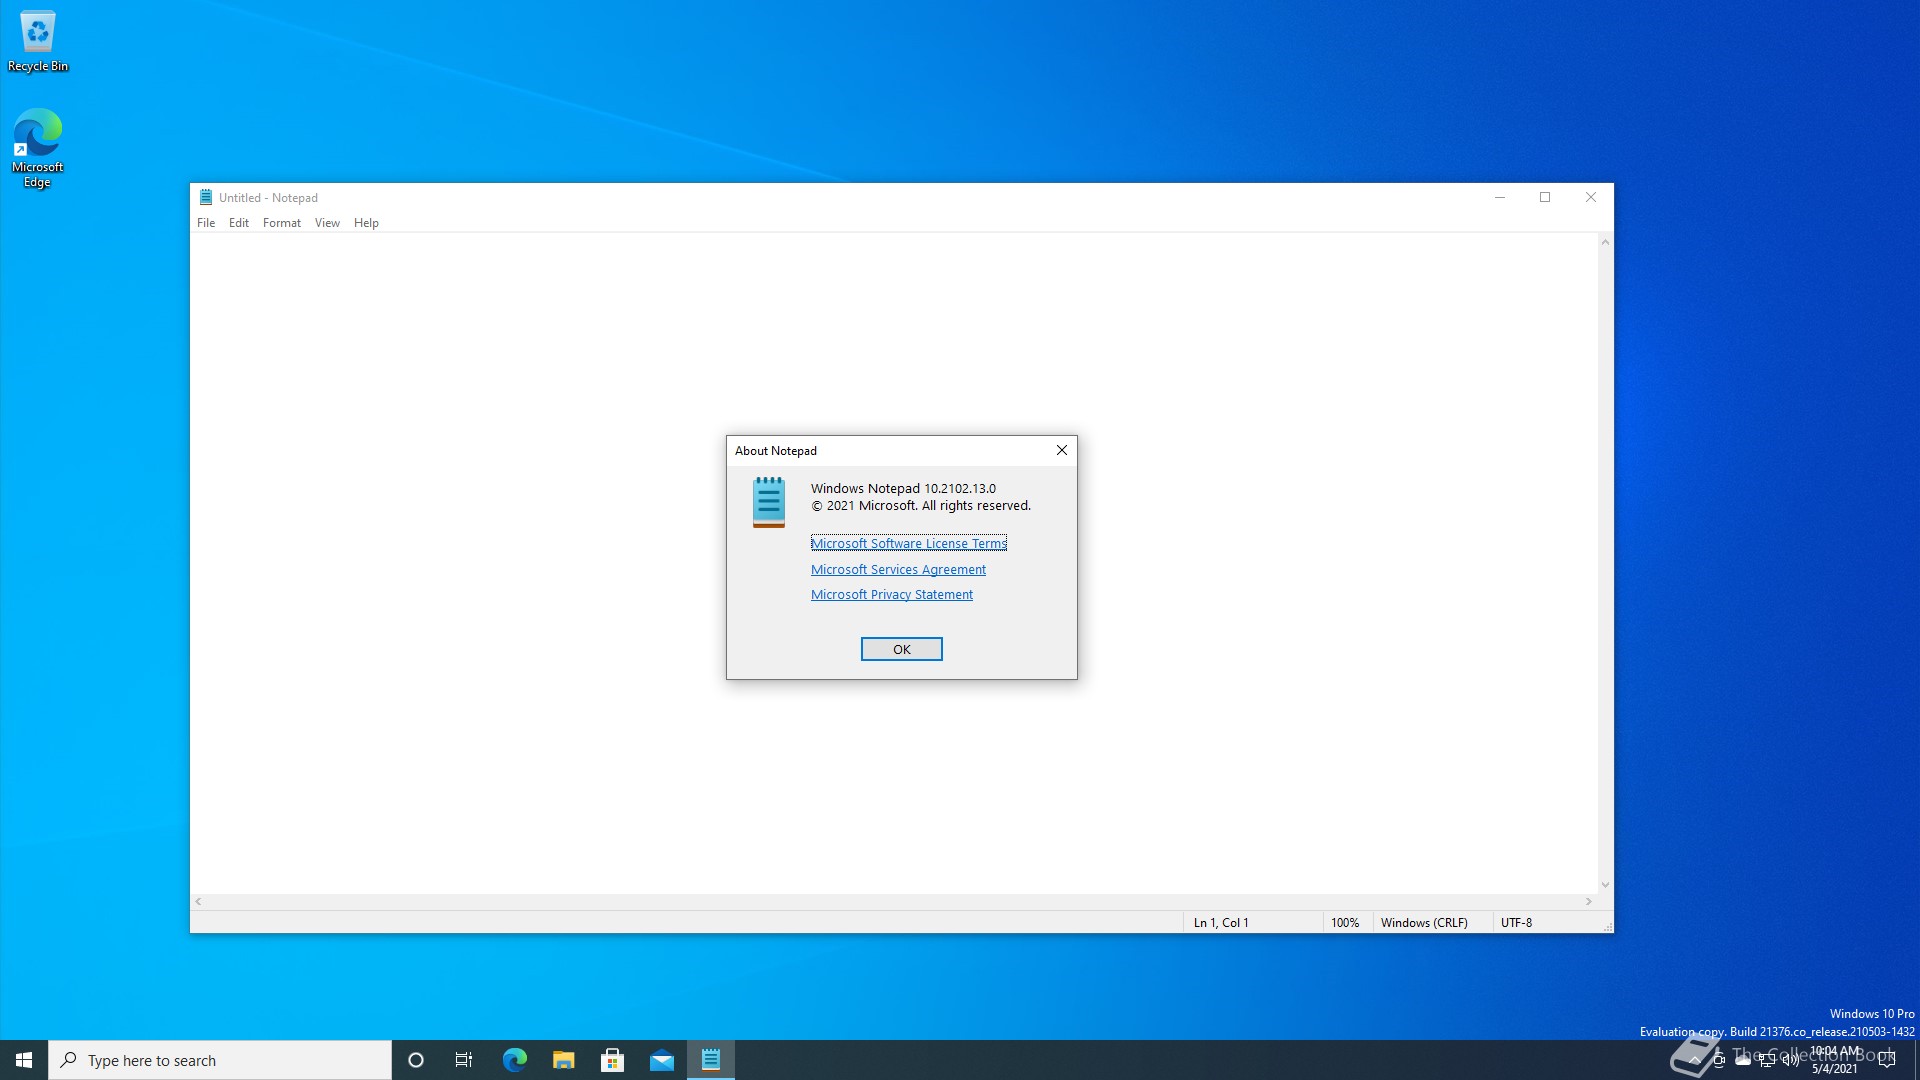Image resolution: width=1920 pixels, height=1080 pixels.
Task: Open the Recycle Bin desktop icon
Action: click(38, 41)
